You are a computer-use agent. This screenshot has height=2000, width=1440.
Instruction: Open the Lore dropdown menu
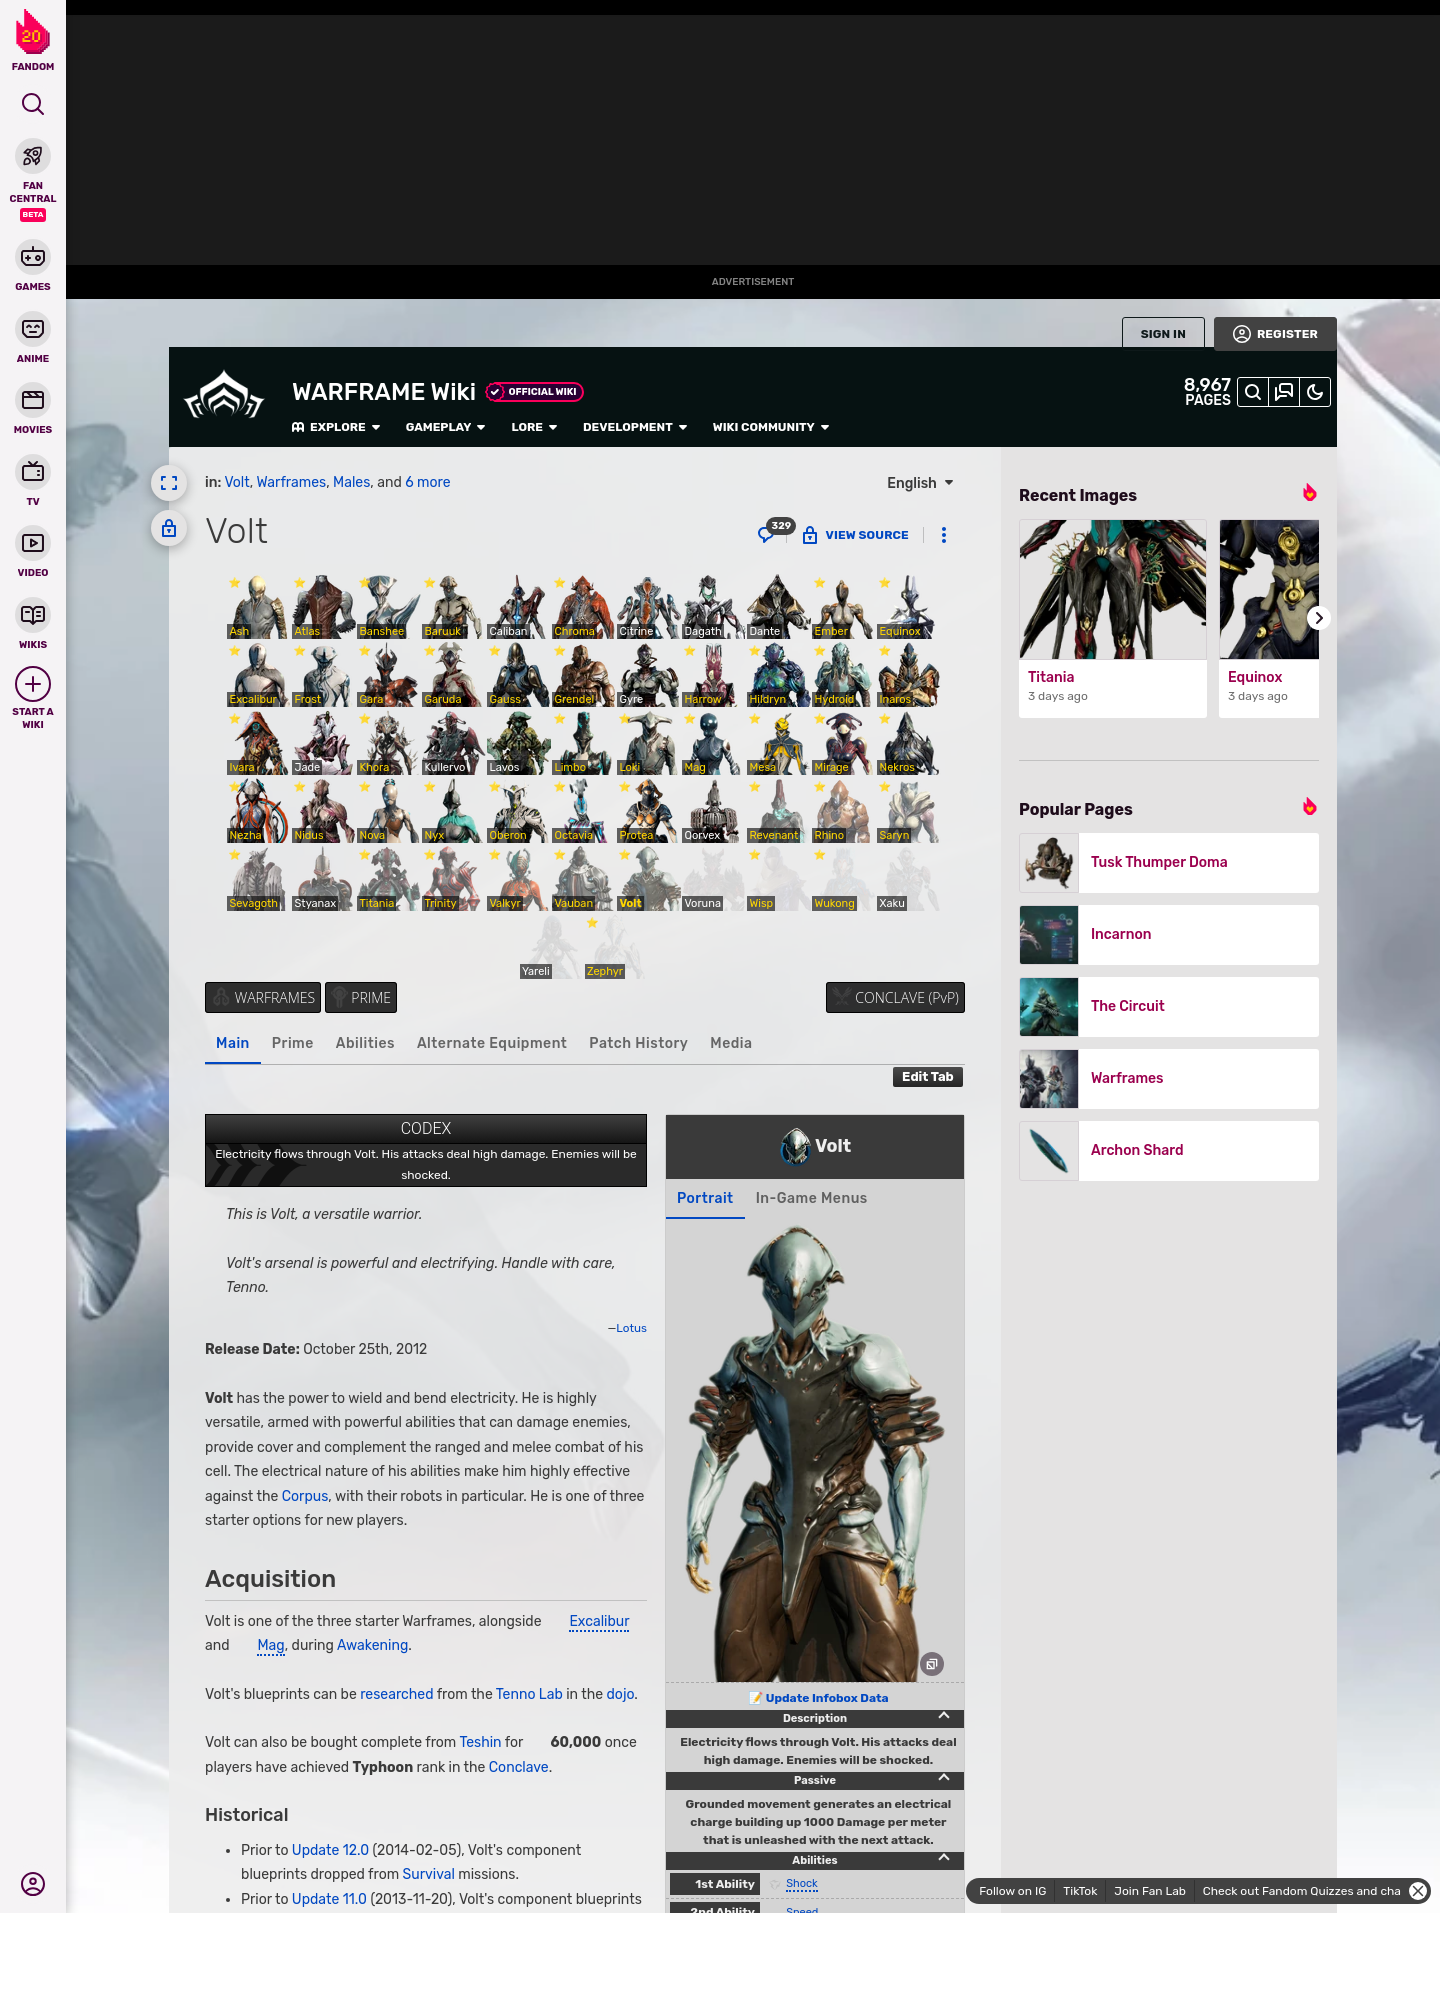(x=534, y=427)
